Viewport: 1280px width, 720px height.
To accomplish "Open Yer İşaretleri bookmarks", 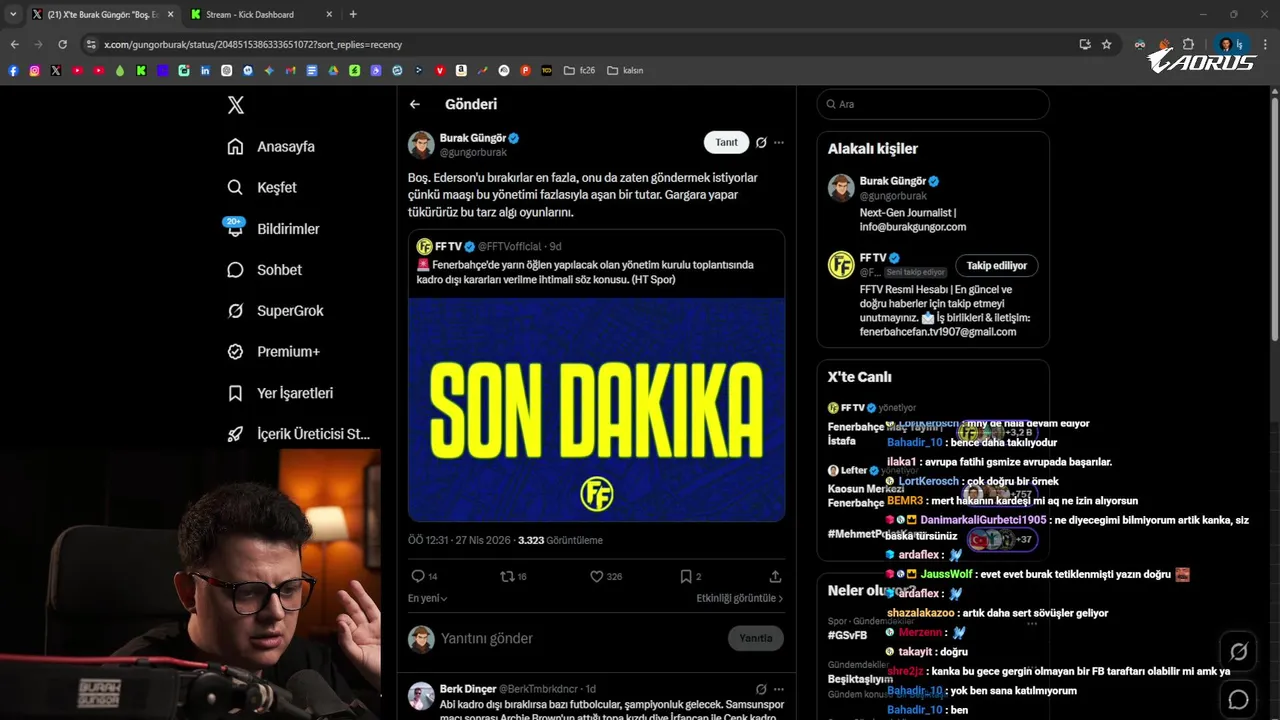I will tap(280, 393).
